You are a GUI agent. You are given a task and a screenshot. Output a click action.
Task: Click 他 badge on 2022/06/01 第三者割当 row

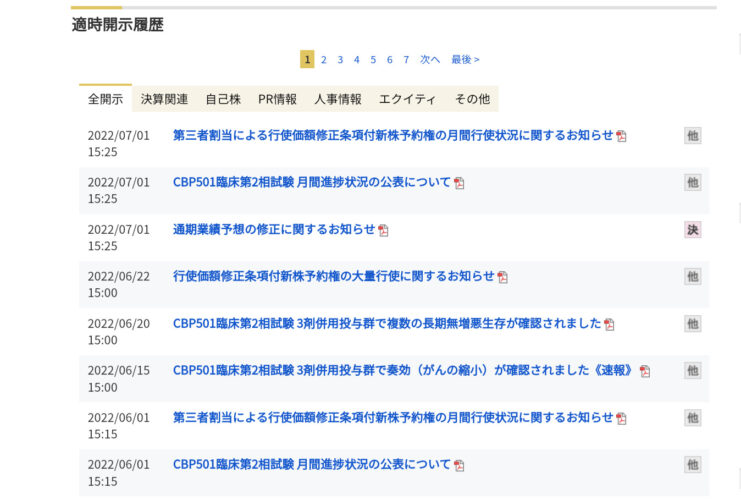coord(692,418)
